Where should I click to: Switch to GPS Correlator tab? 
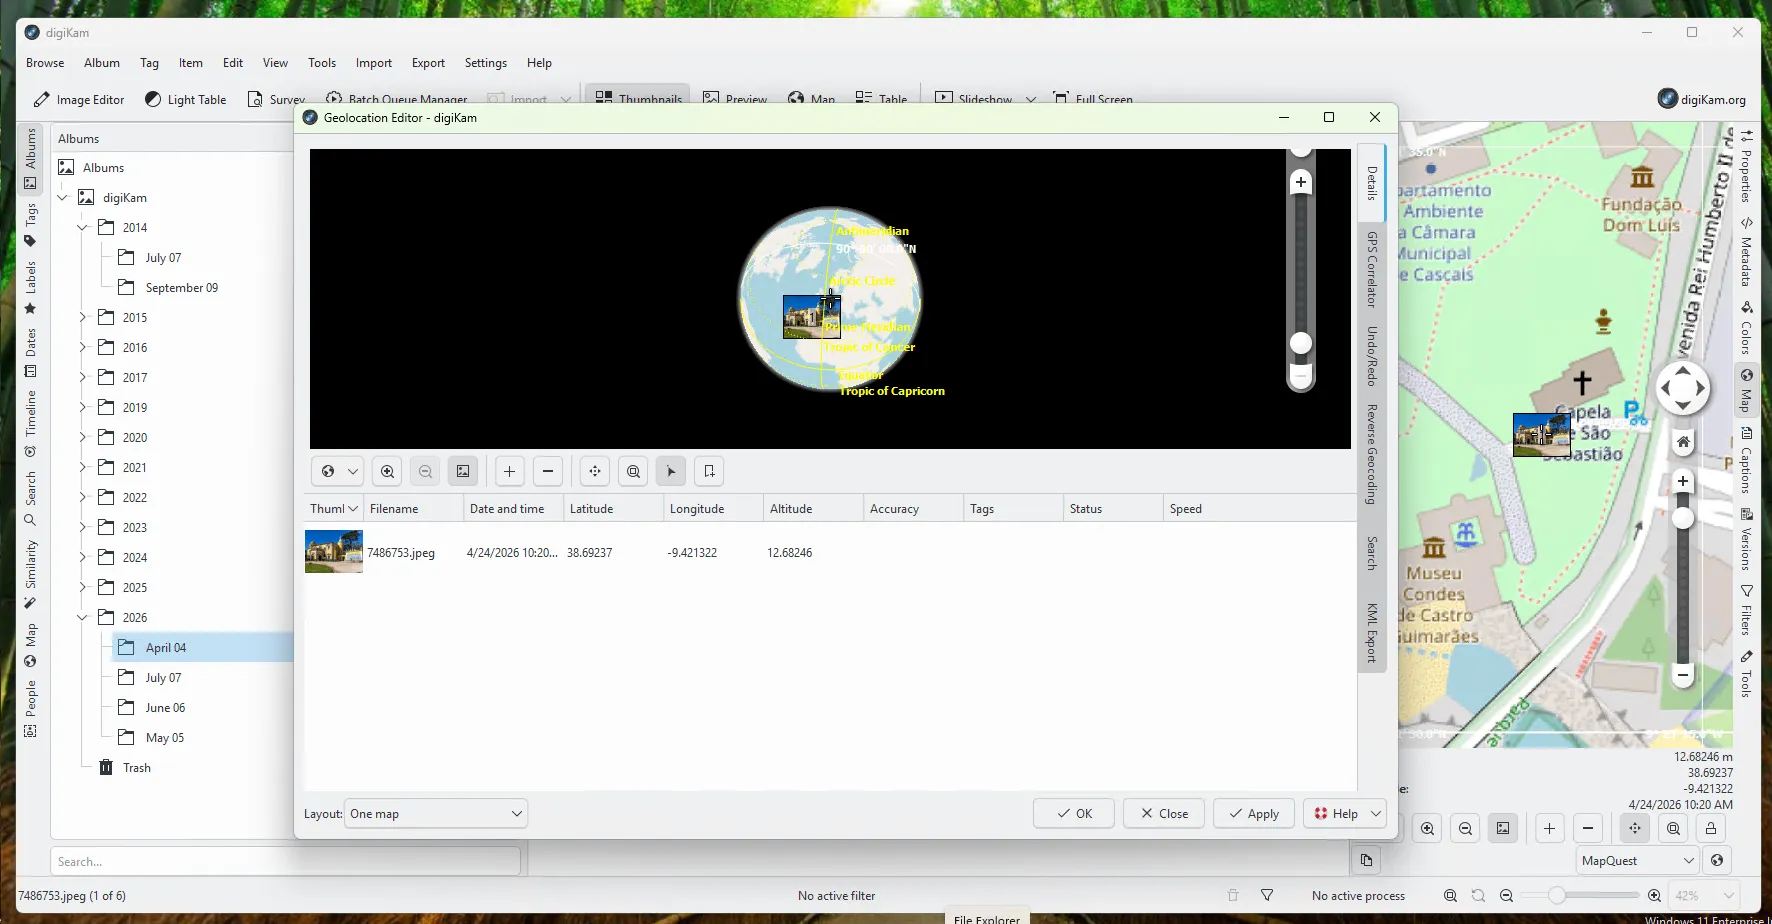pyautogui.click(x=1372, y=269)
